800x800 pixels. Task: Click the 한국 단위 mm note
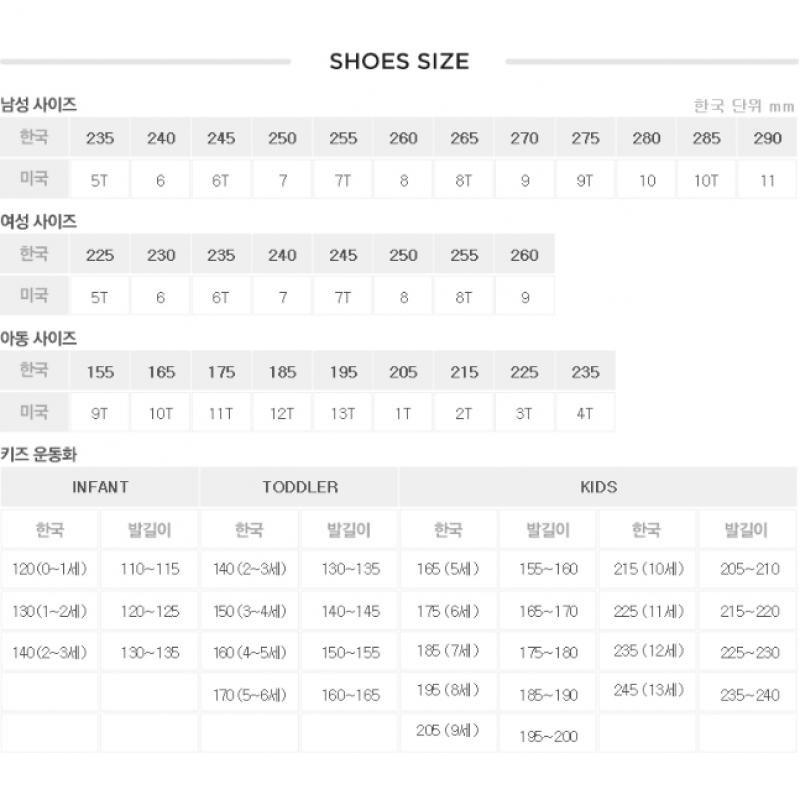(x=742, y=106)
